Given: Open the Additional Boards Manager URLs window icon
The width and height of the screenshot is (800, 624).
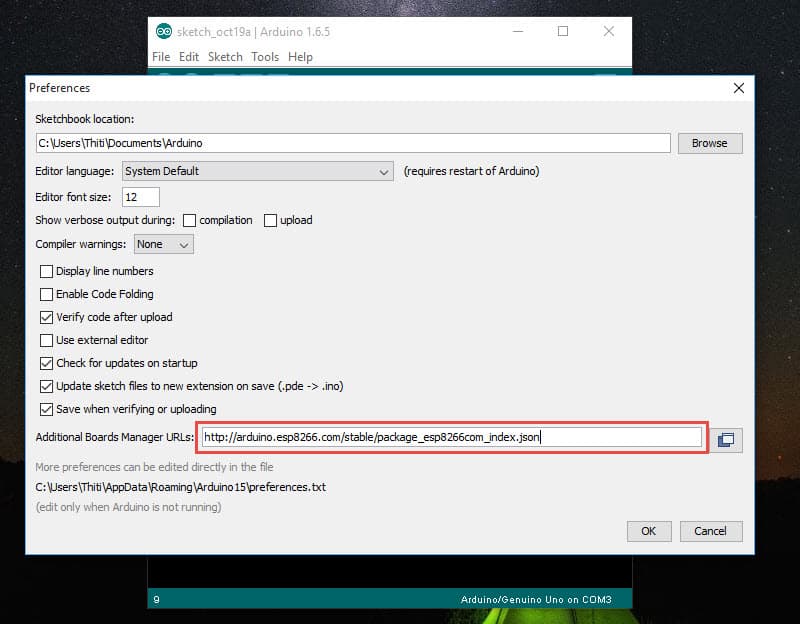Looking at the screenshot, I should 726,439.
